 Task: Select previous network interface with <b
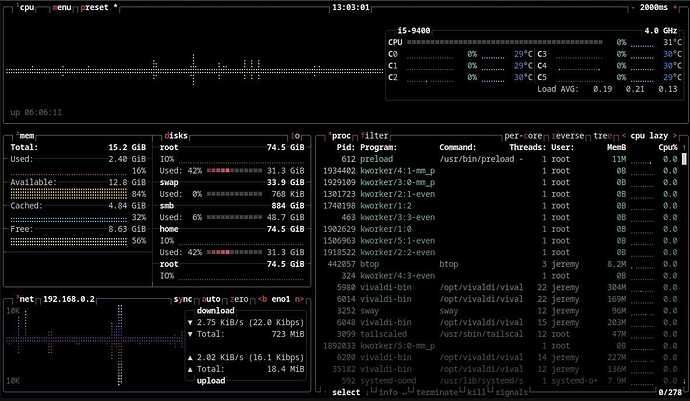click(263, 299)
